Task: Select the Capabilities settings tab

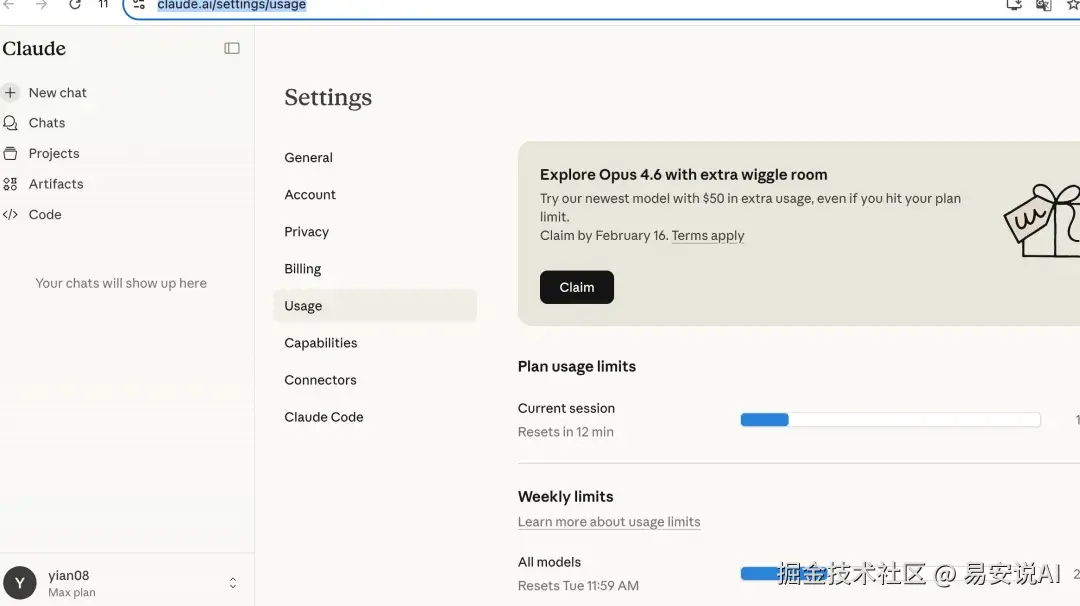Action: coord(320,343)
